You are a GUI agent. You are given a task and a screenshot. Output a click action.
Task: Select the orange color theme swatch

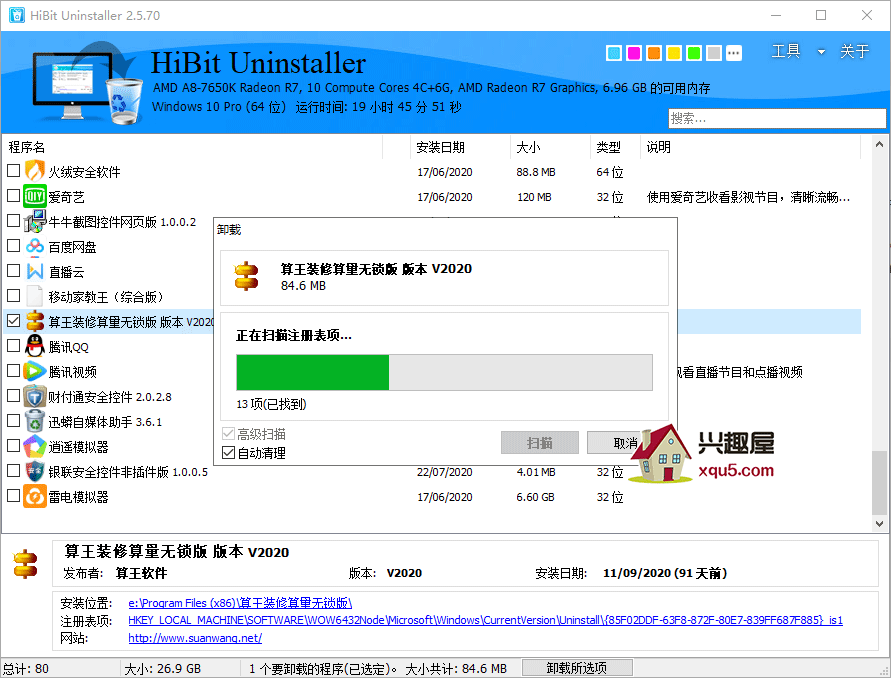[654, 53]
